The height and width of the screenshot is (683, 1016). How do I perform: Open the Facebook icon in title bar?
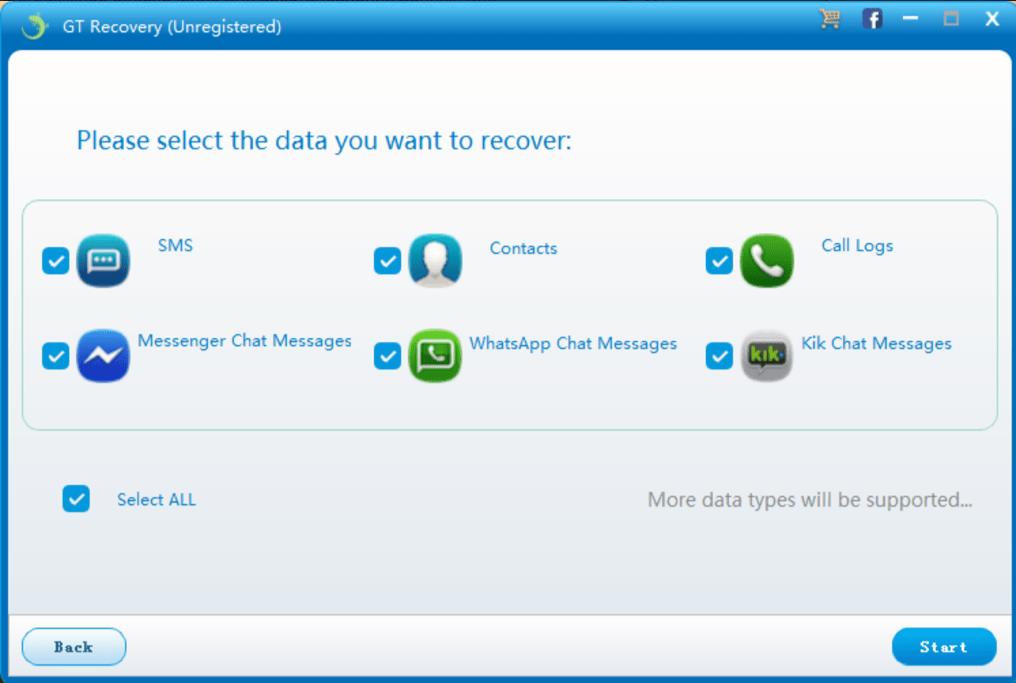[872, 19]
